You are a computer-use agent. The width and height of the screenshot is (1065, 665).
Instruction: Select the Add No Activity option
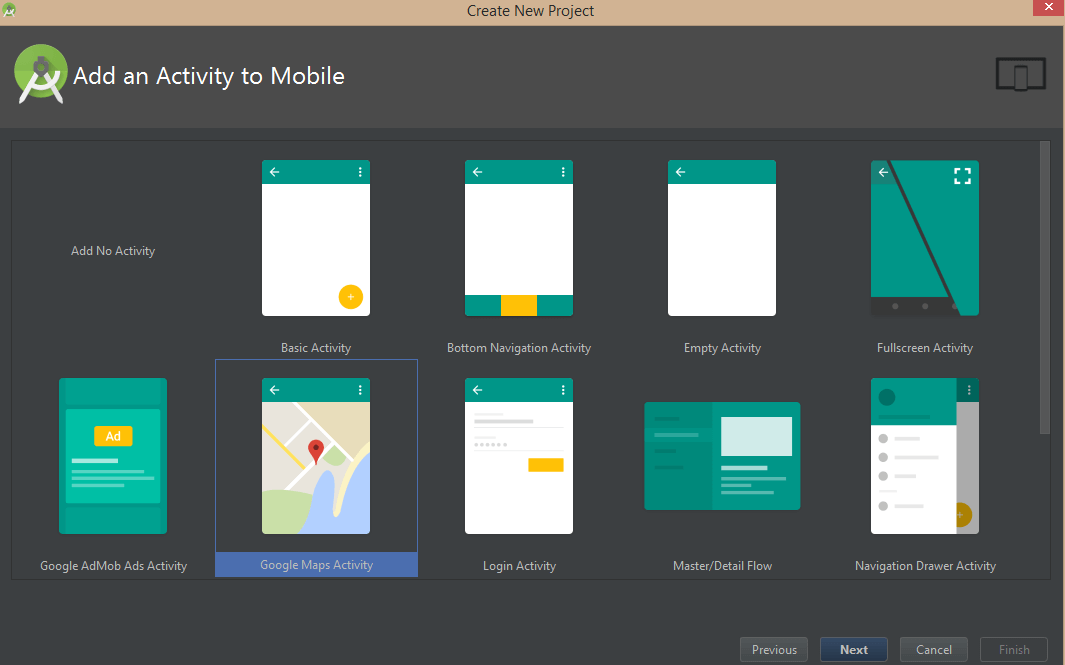pos(113,251)
